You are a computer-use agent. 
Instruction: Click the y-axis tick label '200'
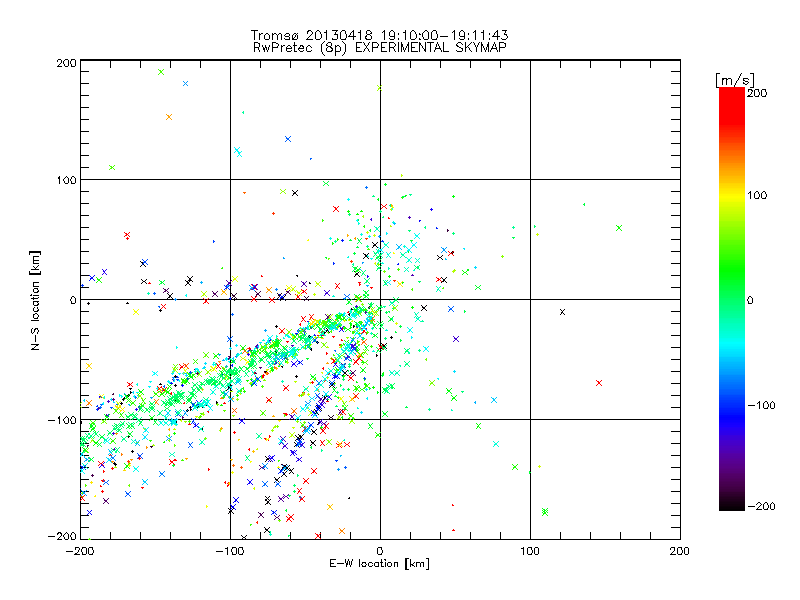click(x=66, y=63)
